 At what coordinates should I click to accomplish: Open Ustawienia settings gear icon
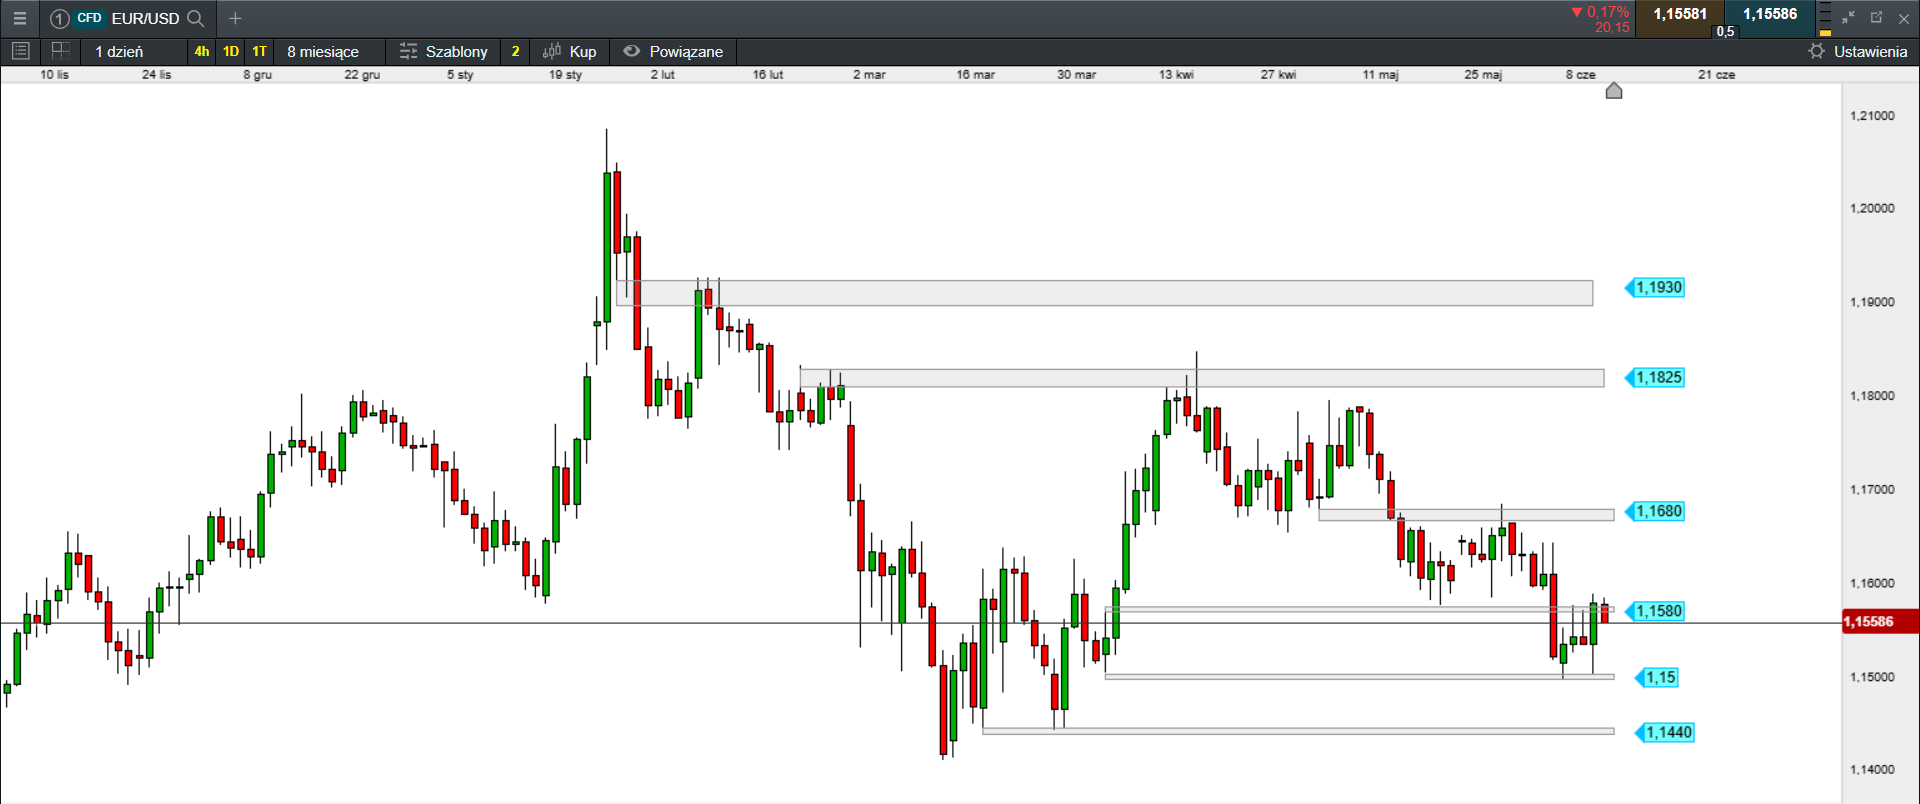tap(1817, 51)
